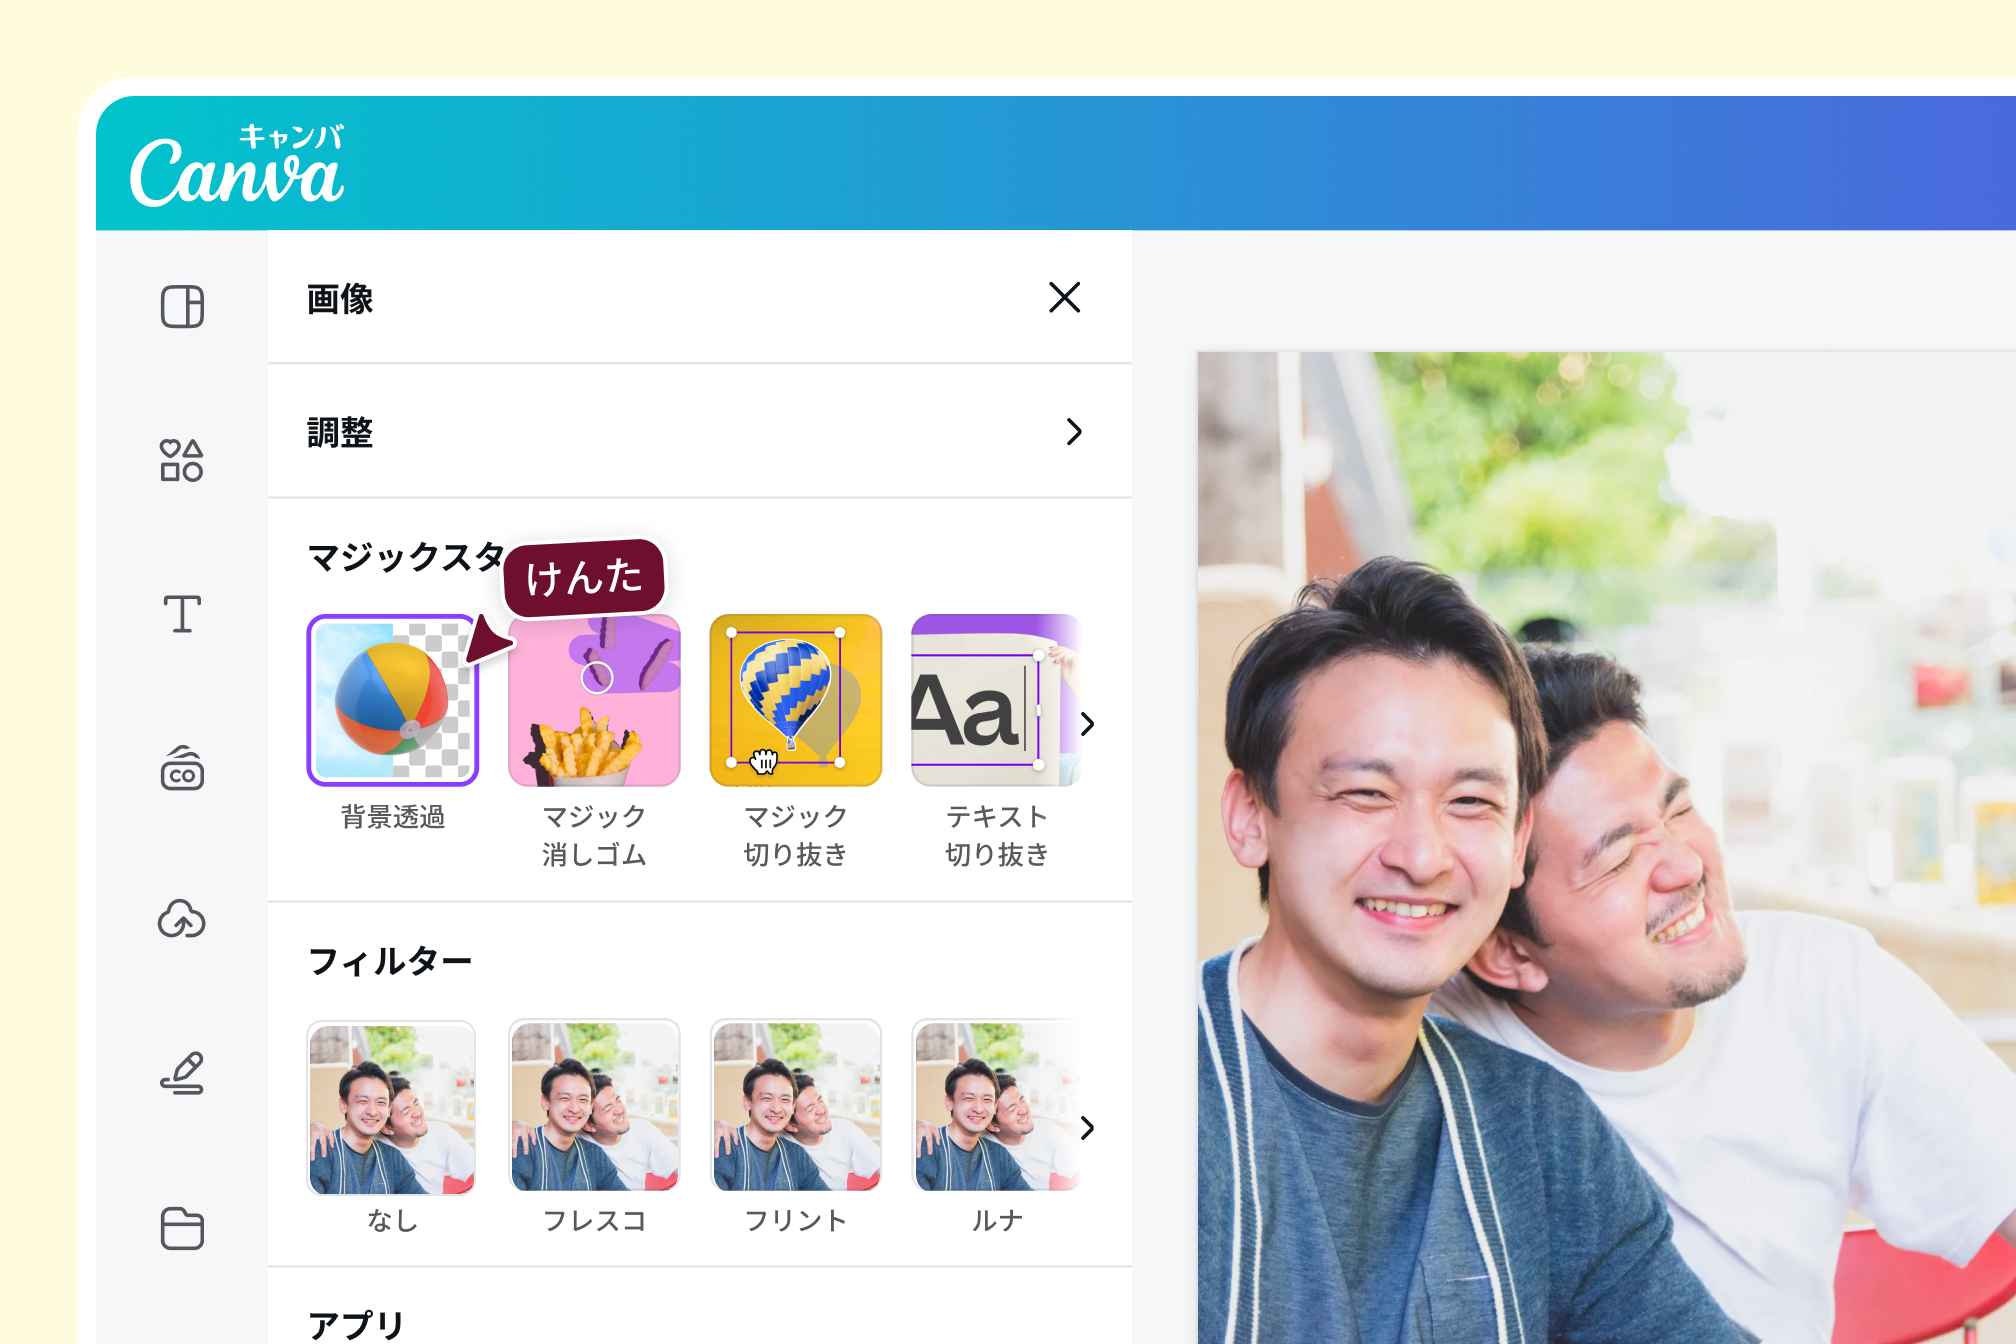This screenshot has width=2016, height=1344.
Task: Click the フィルター section heading
Action: point(390,961)
